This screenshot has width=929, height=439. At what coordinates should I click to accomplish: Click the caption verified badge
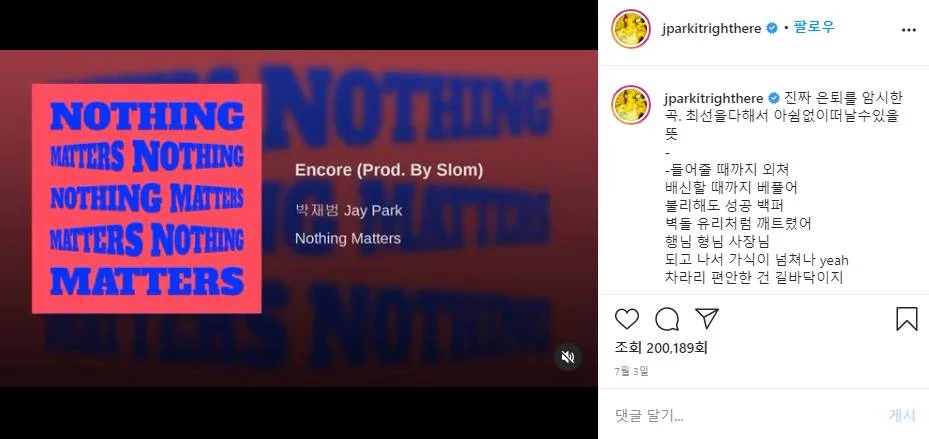point(774,98)
